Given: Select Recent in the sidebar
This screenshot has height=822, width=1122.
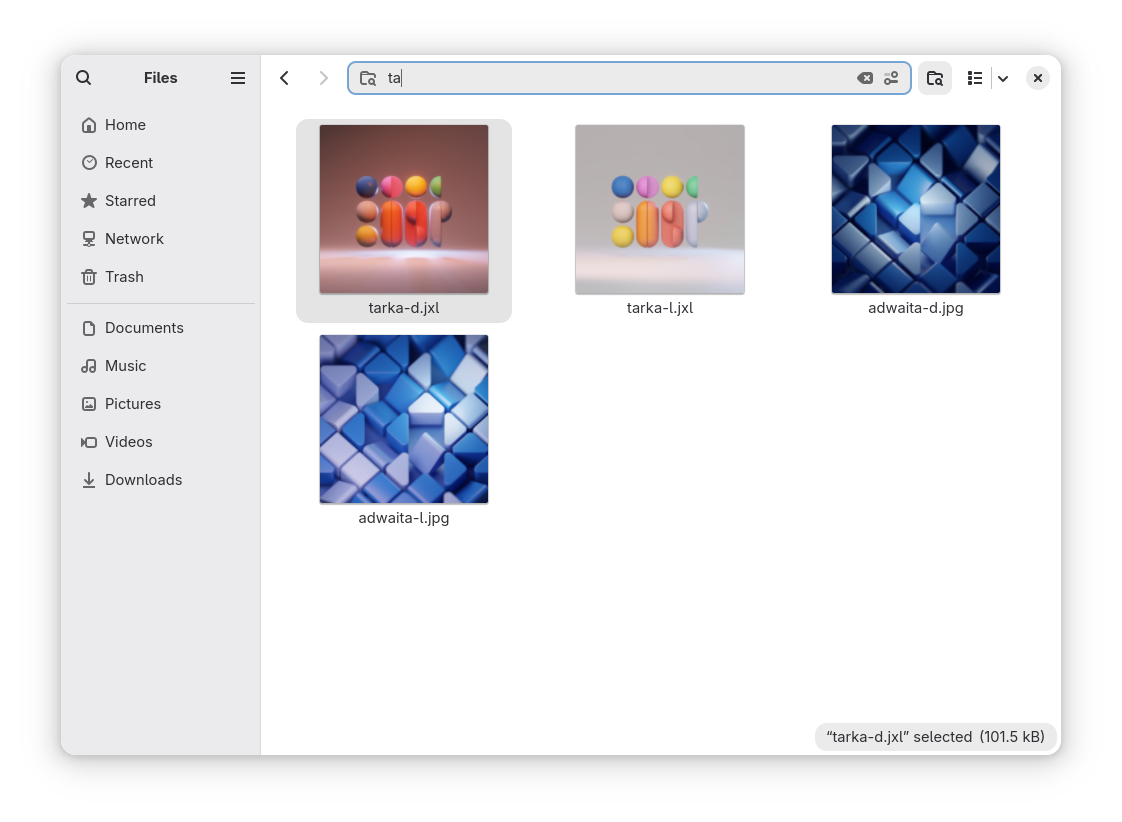Looking at the screenshot, I should 128,163.
